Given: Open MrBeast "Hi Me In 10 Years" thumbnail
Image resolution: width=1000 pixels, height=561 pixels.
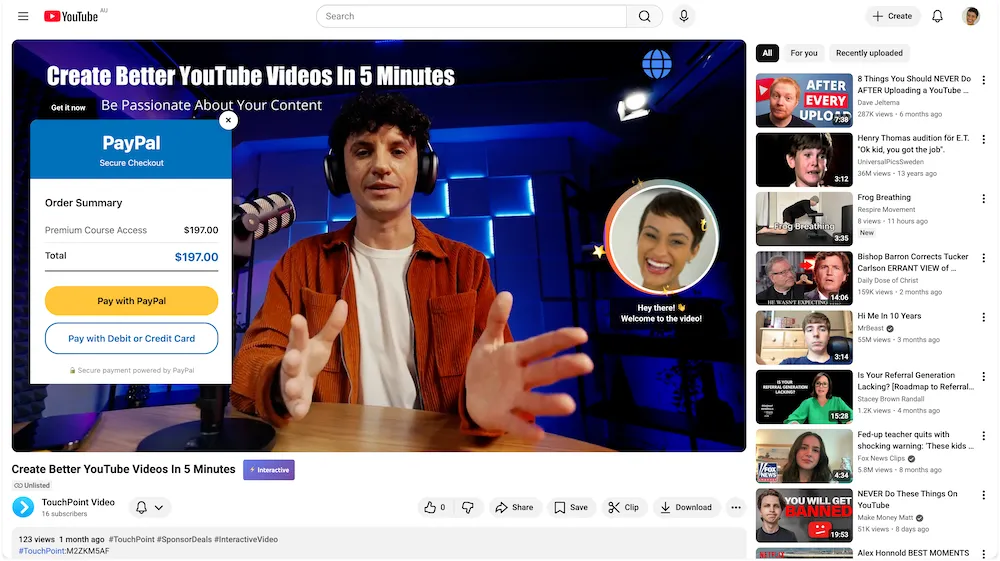Looking at the screenshot, I should click(804, 338).
